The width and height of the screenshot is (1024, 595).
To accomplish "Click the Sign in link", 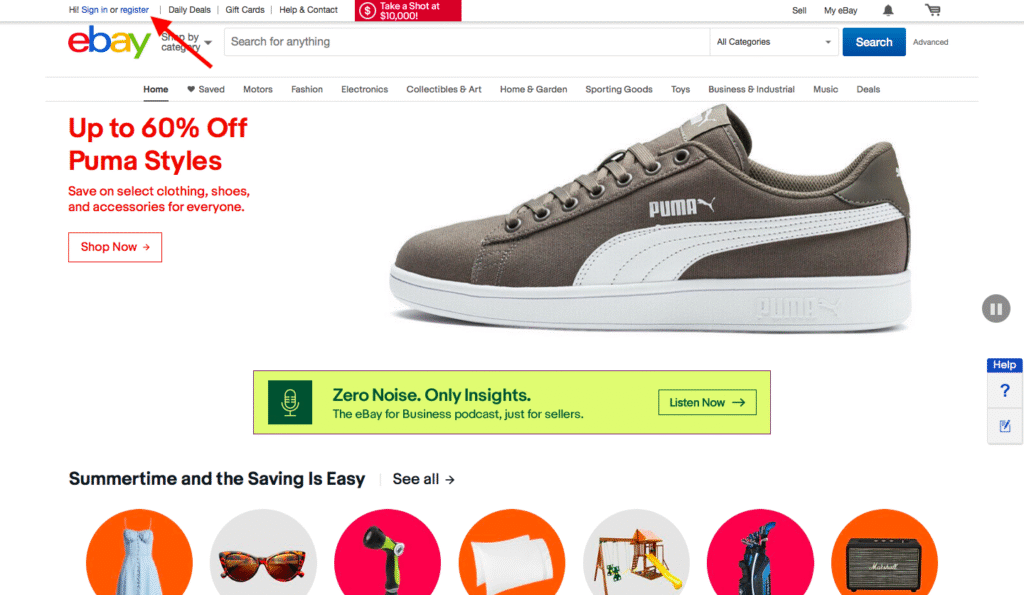I will point(94,10).
